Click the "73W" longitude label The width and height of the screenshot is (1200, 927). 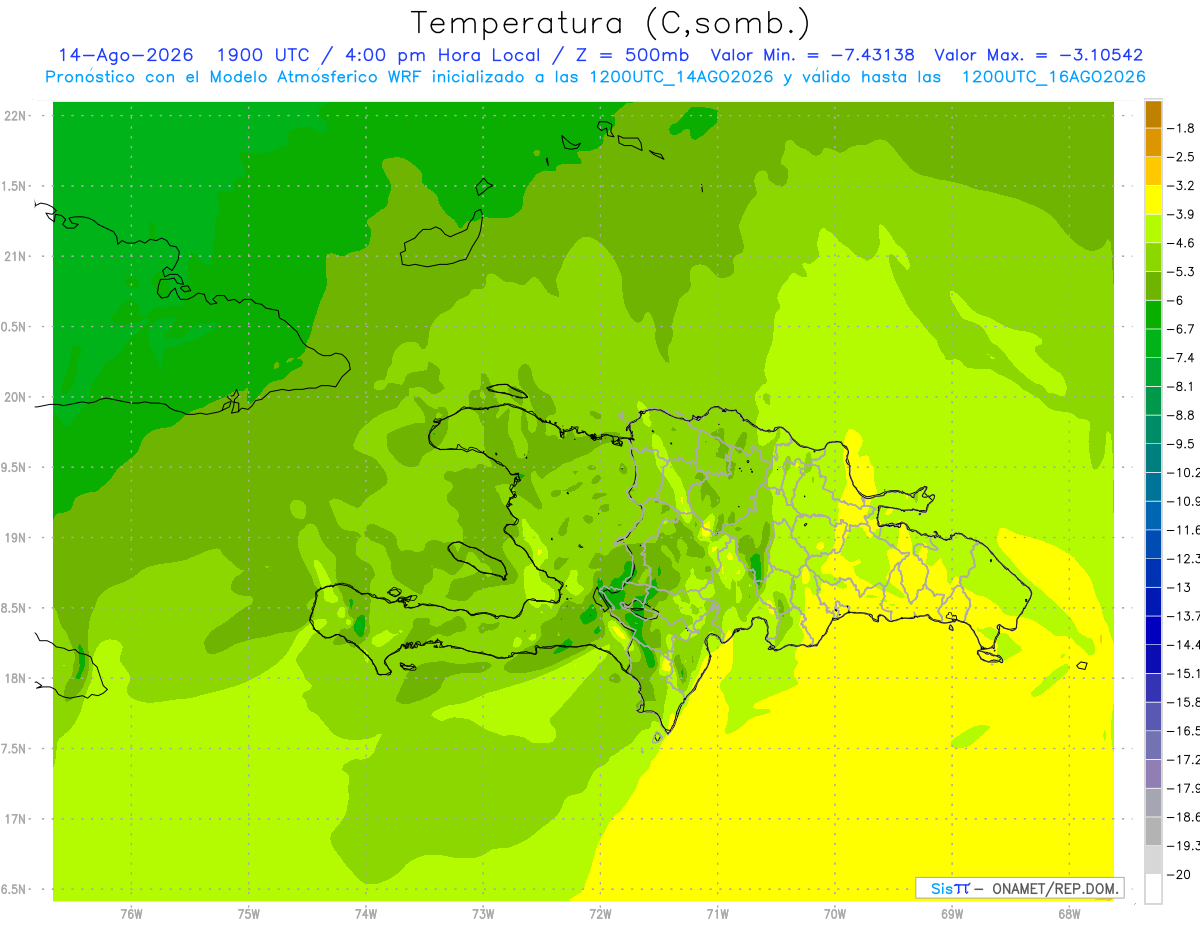483,913
